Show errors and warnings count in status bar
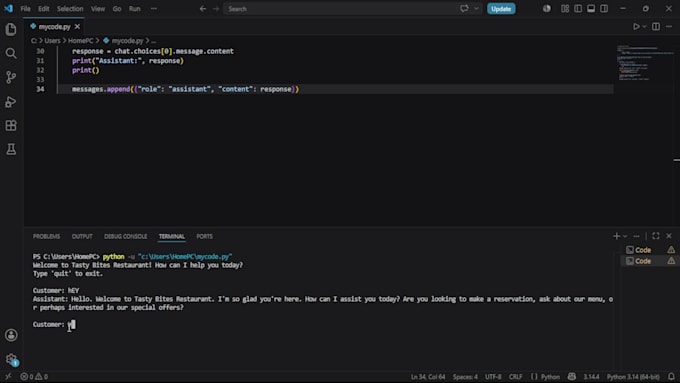The image size is (680, 383). click(x=34, y=376)
